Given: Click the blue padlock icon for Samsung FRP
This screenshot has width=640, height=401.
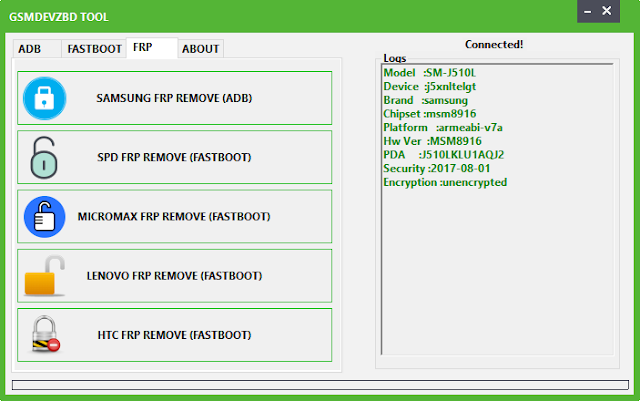Looking at the screenshot, I should (44, 98).
